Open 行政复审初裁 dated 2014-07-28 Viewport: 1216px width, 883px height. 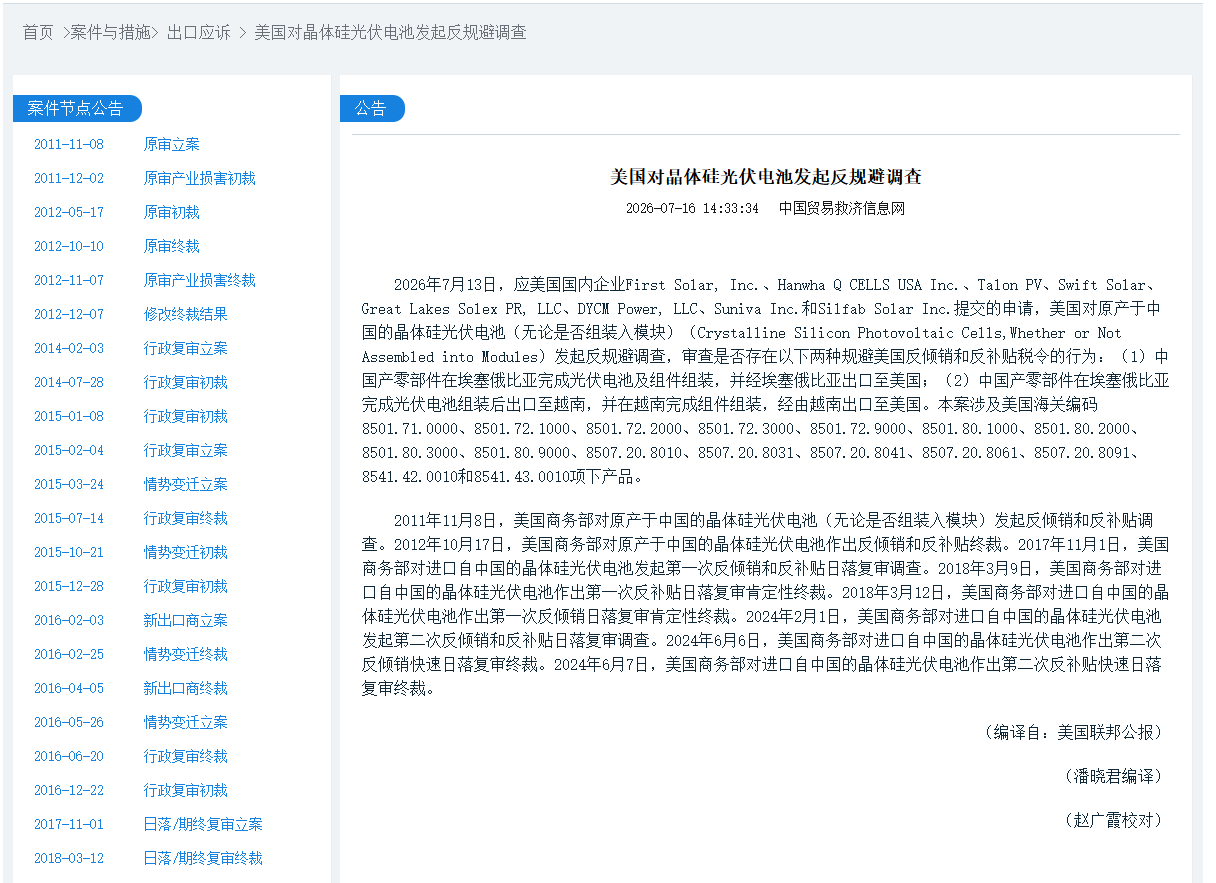point(186,382)
